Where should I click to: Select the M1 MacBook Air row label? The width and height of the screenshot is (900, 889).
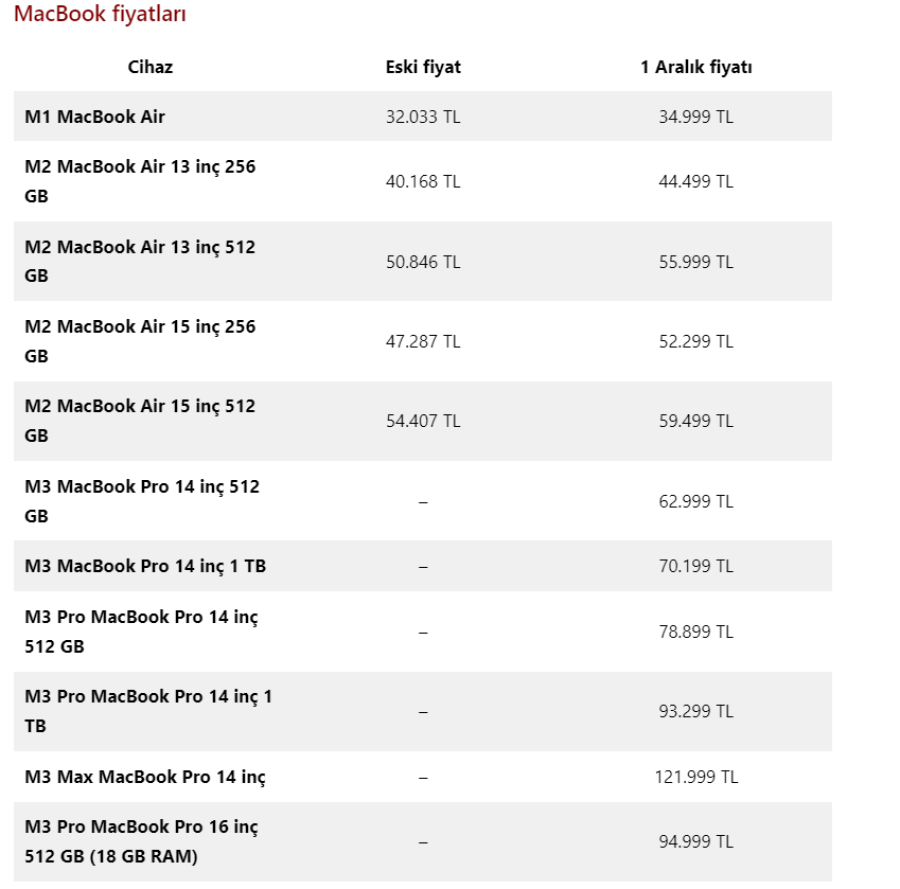(x=95, y=117)
